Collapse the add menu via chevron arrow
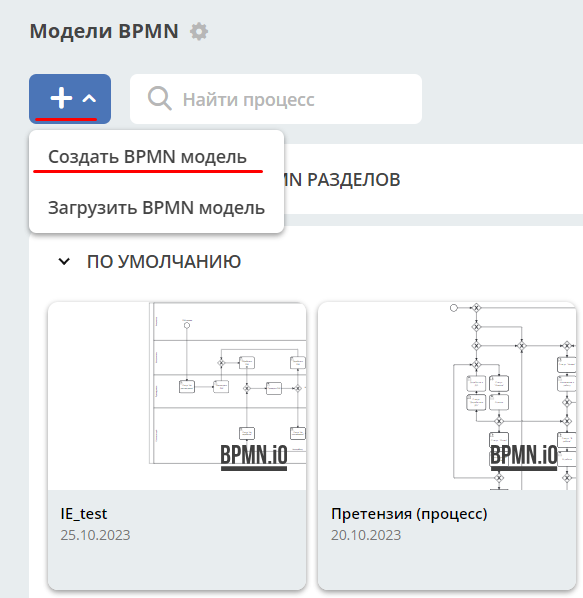Viewport: 583px width, 598px height. click(89, 99)
